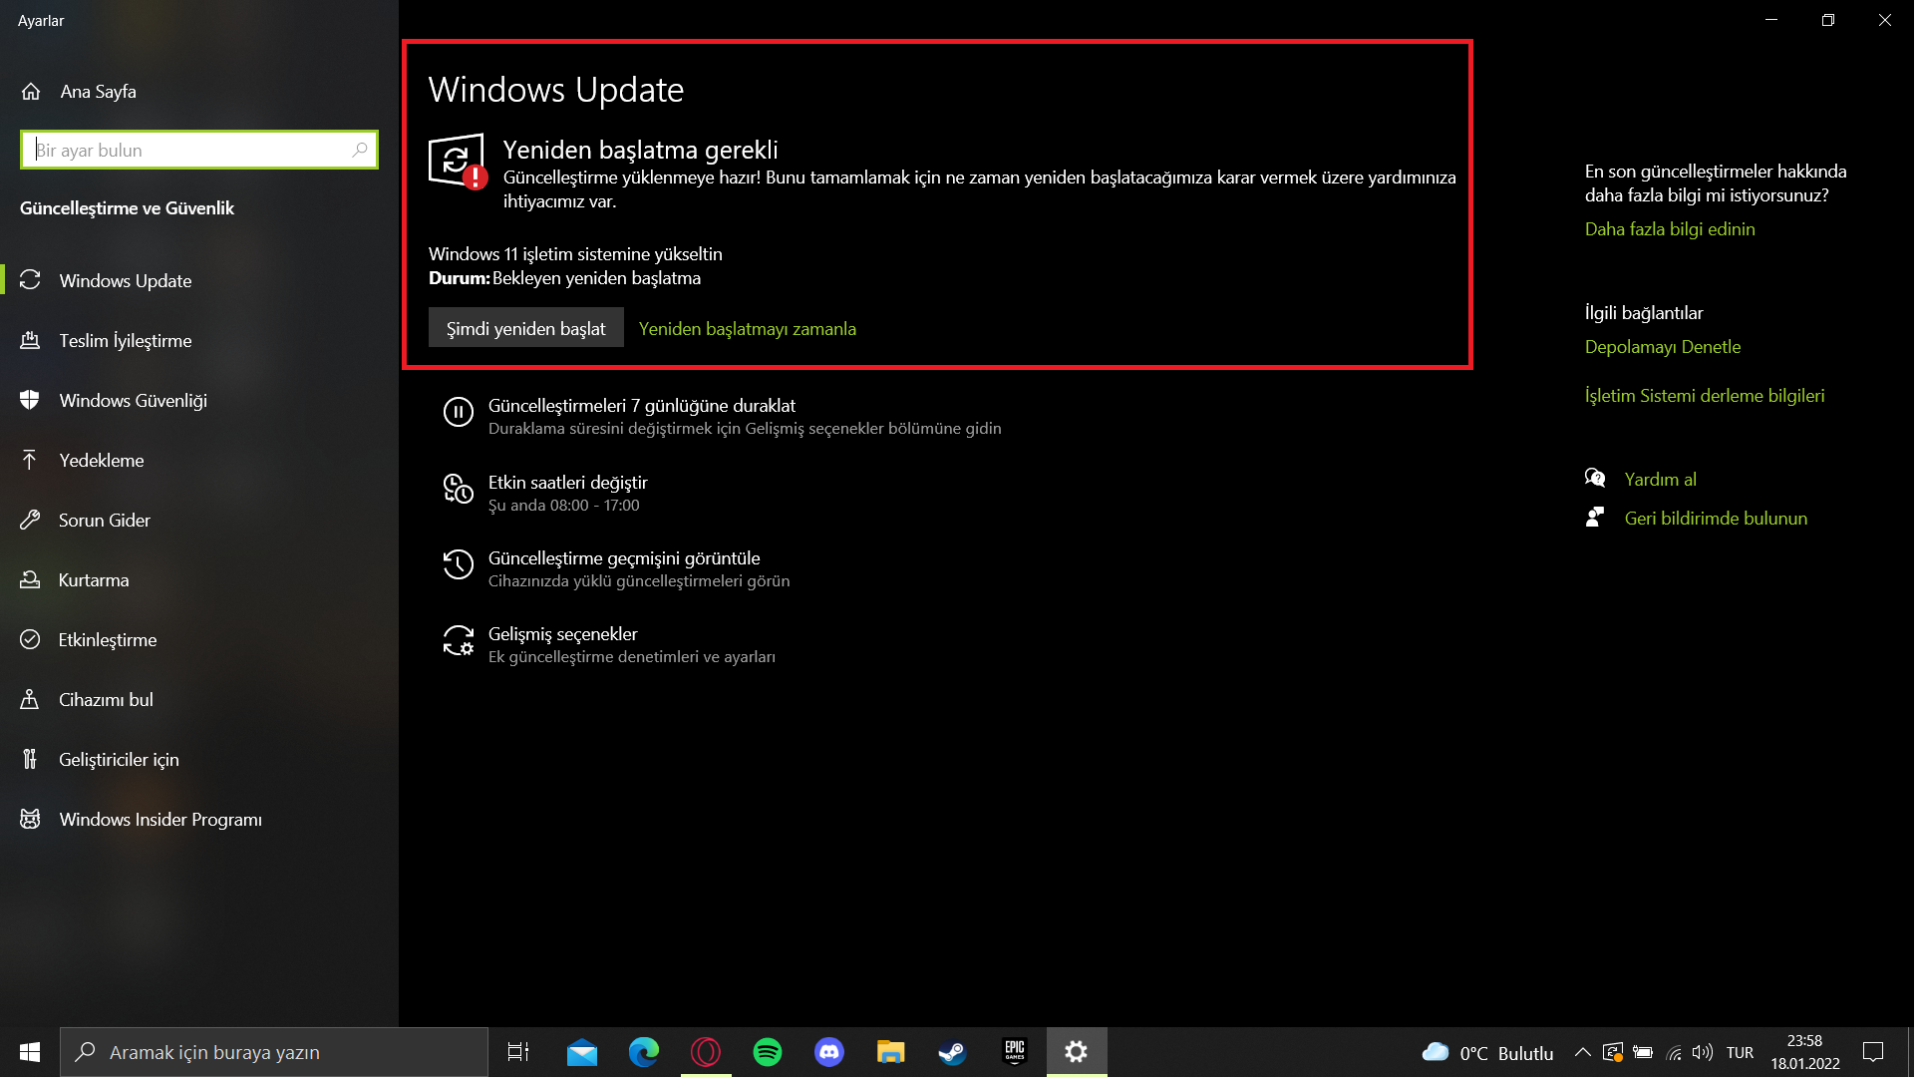Select the 'Yeniden başlatma gerekli' heading text

tap(642, 150)
